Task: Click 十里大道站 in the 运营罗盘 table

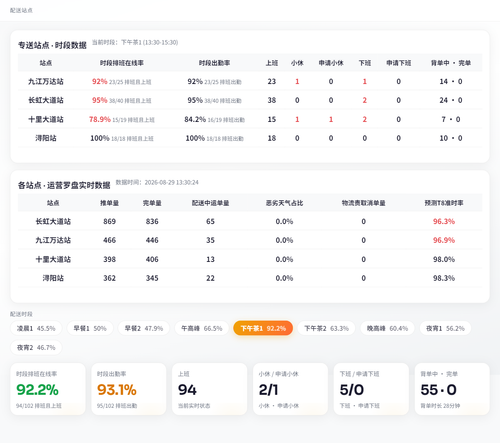Action: (x=53, y=259)
